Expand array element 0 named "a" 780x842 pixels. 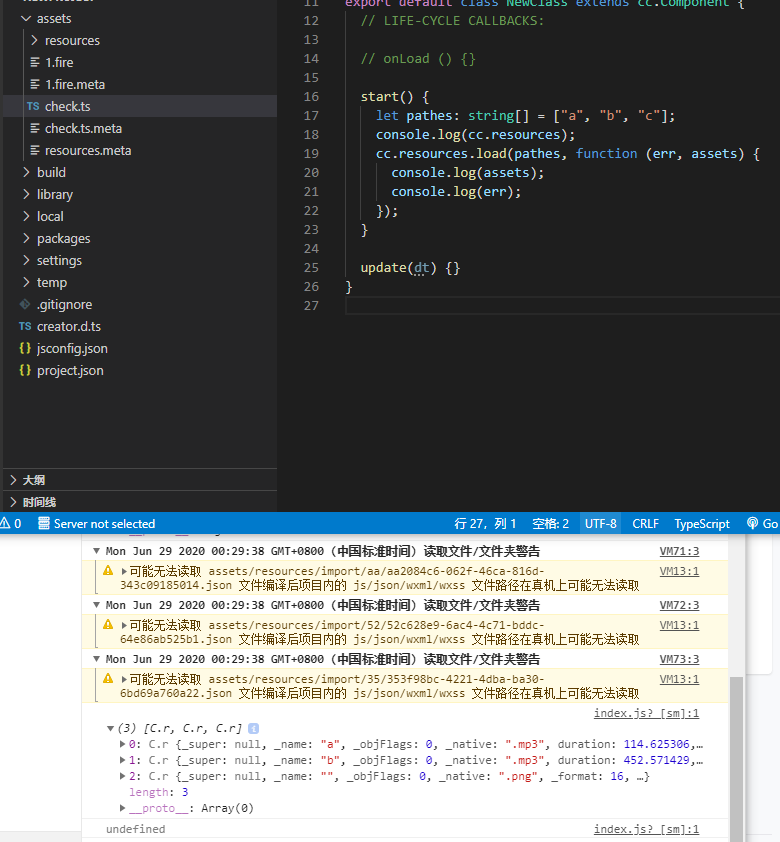coord(122,744)
